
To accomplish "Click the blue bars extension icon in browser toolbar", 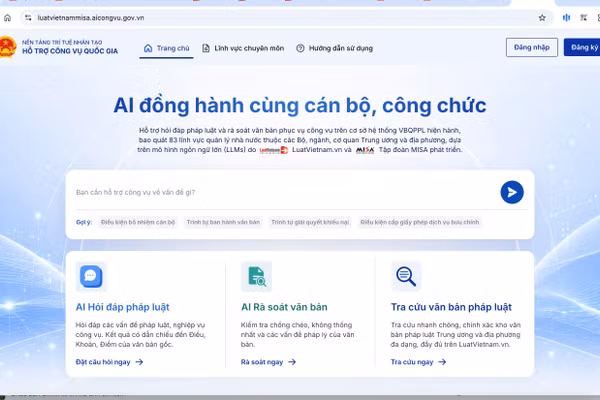I will coord(566,18).
